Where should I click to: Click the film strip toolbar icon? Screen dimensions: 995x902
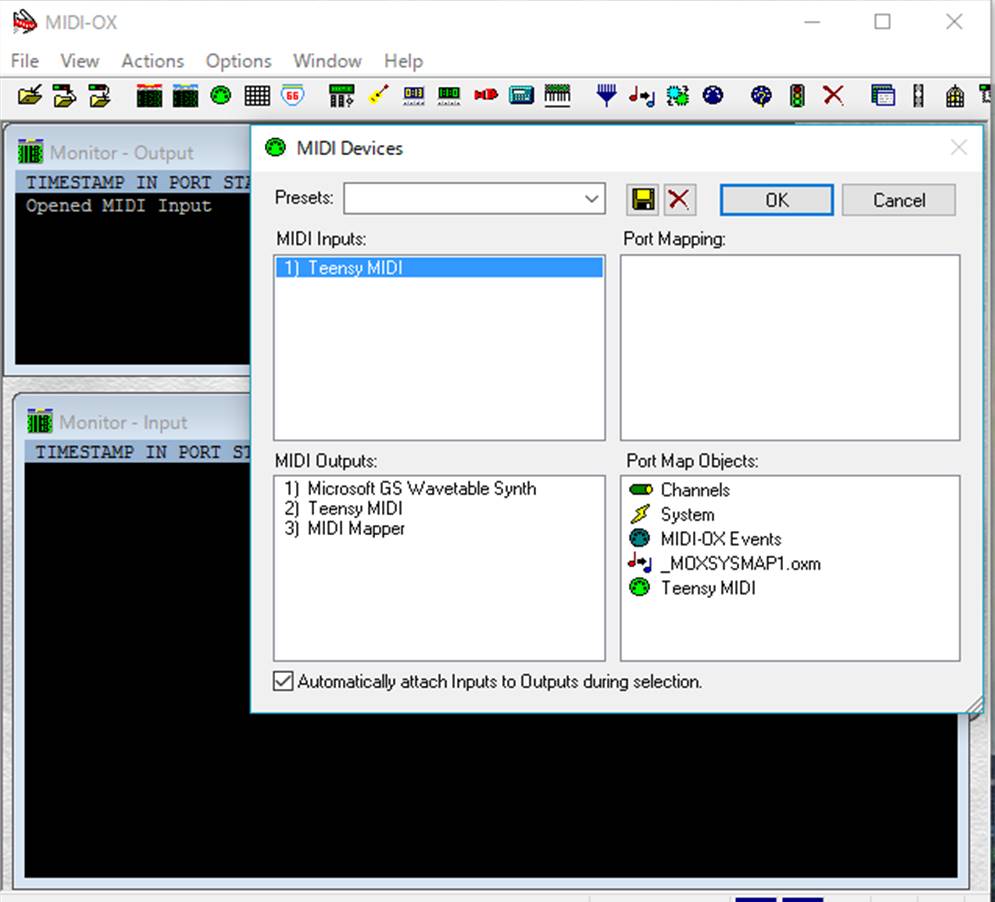918,96
